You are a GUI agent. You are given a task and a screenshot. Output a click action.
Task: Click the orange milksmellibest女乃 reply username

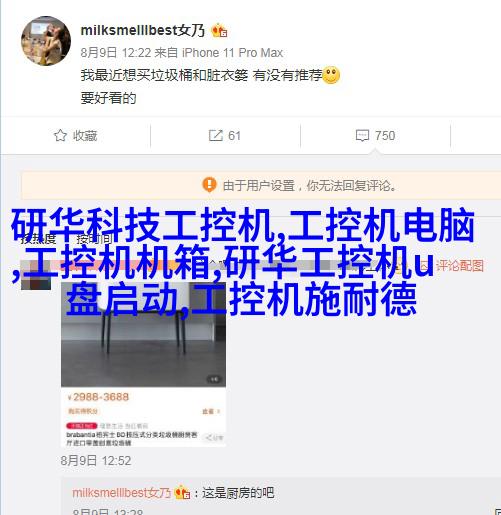click(x=121, y=493)
